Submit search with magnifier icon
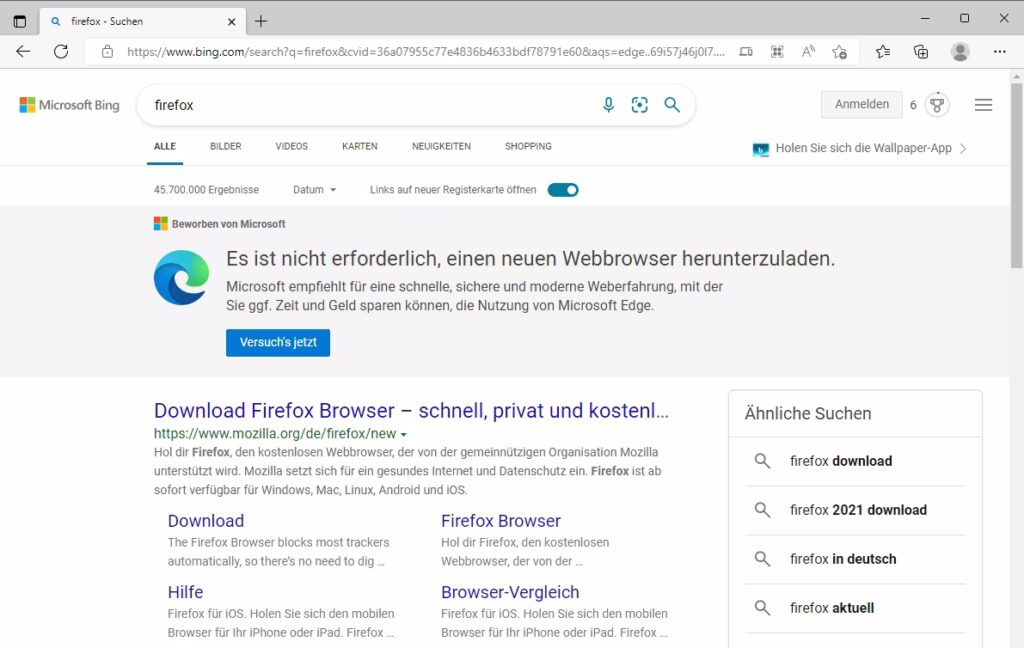 coord(672,105)
